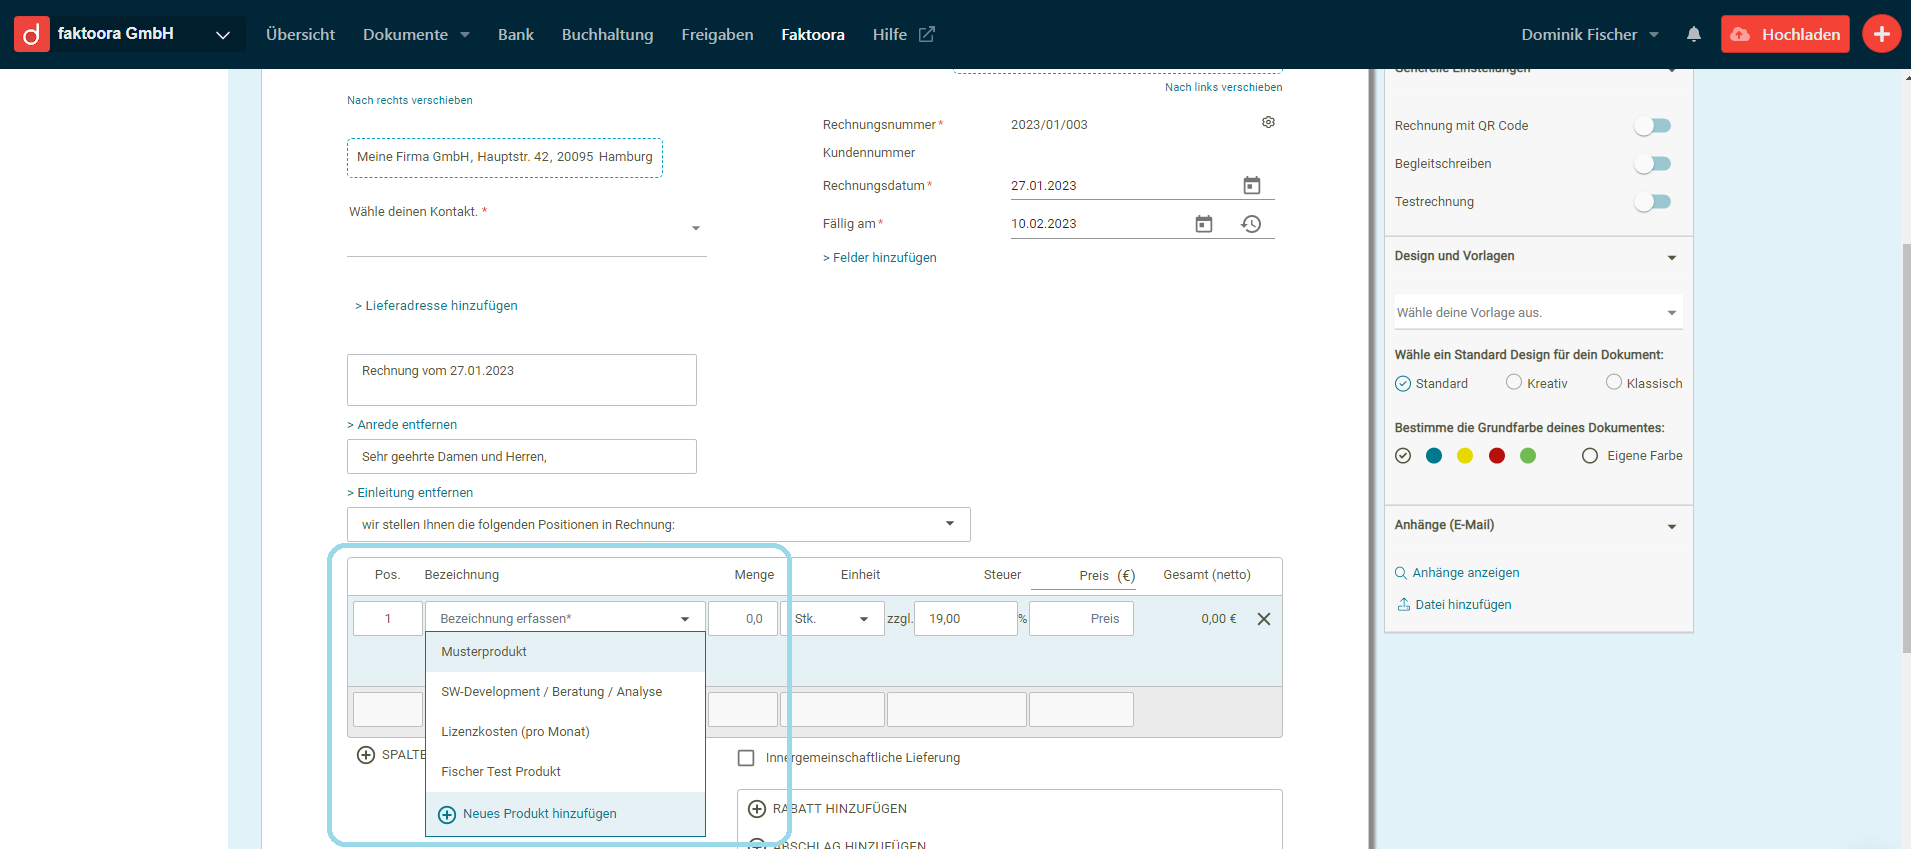Check Innergemeinschaftliche Lieferung checkbox

tap(746, 758)
